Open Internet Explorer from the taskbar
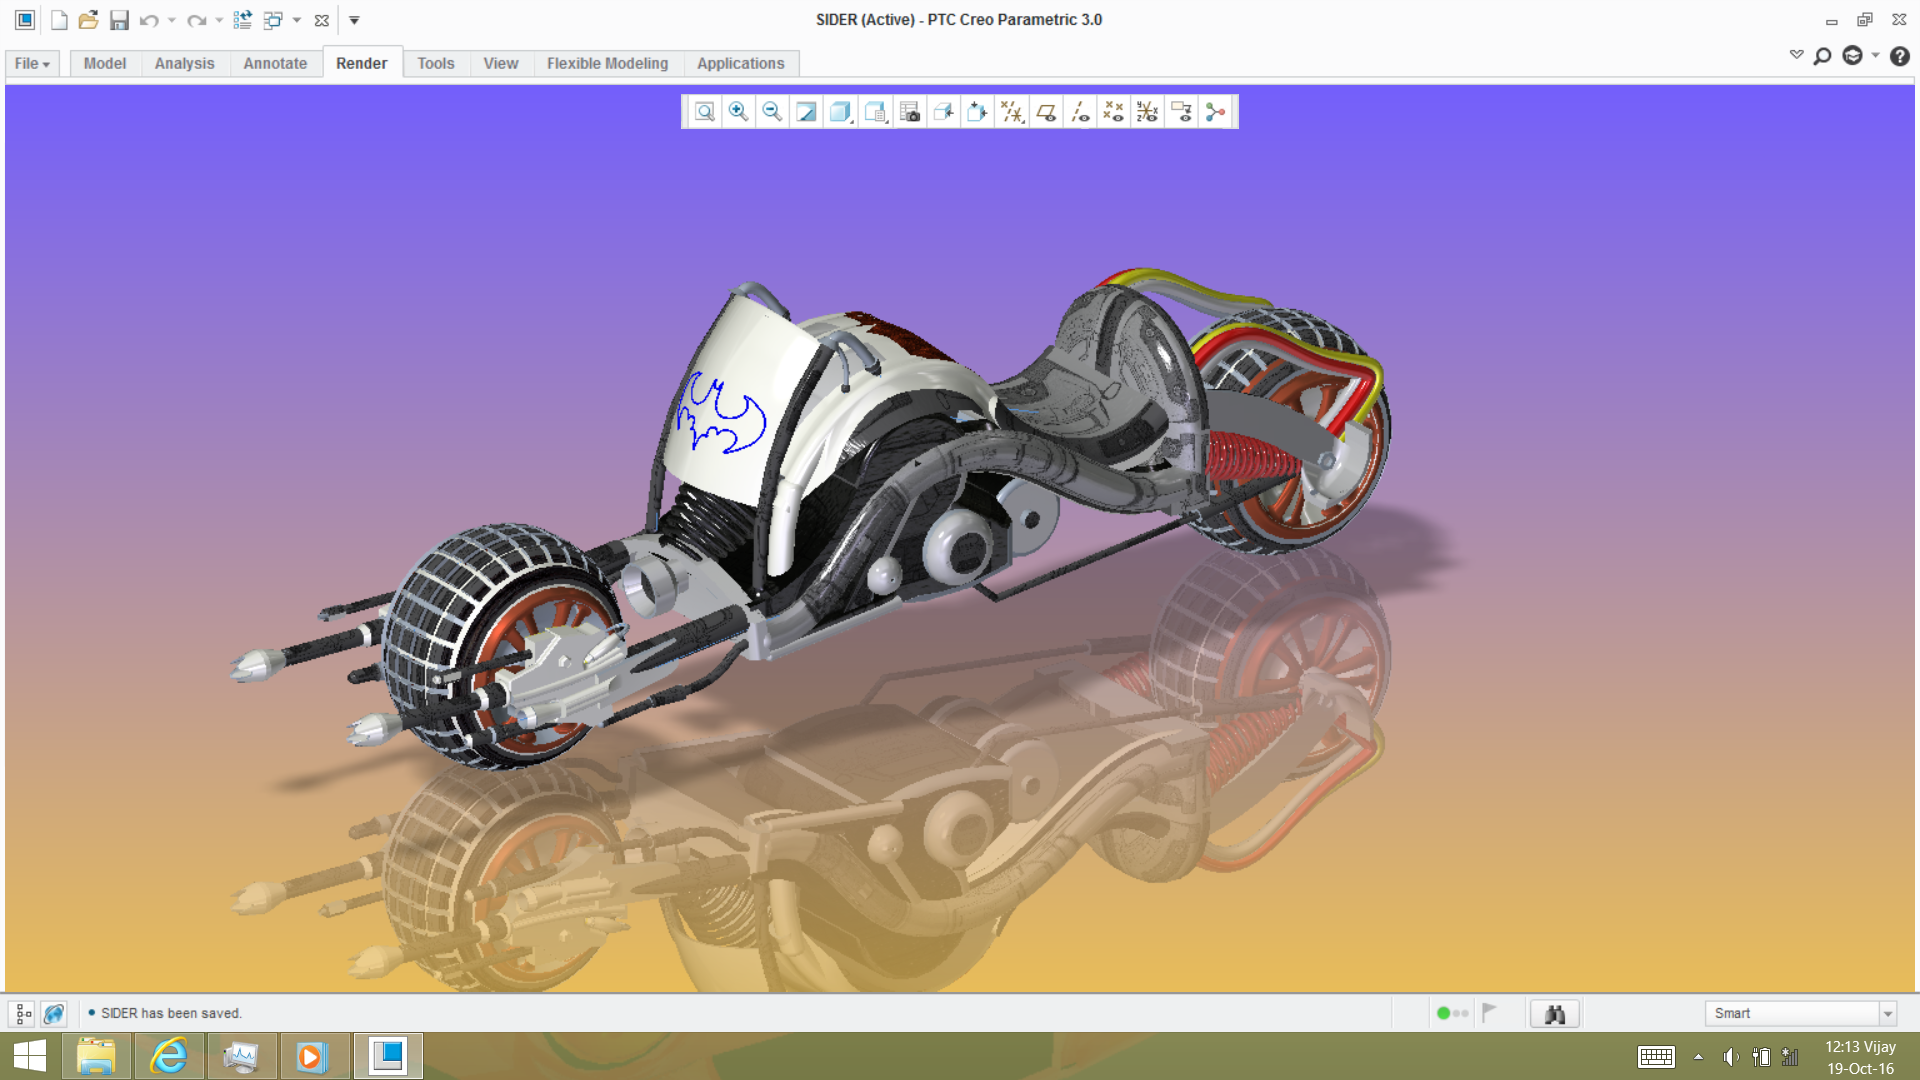1920x1080 pixels. point(169,1056)
